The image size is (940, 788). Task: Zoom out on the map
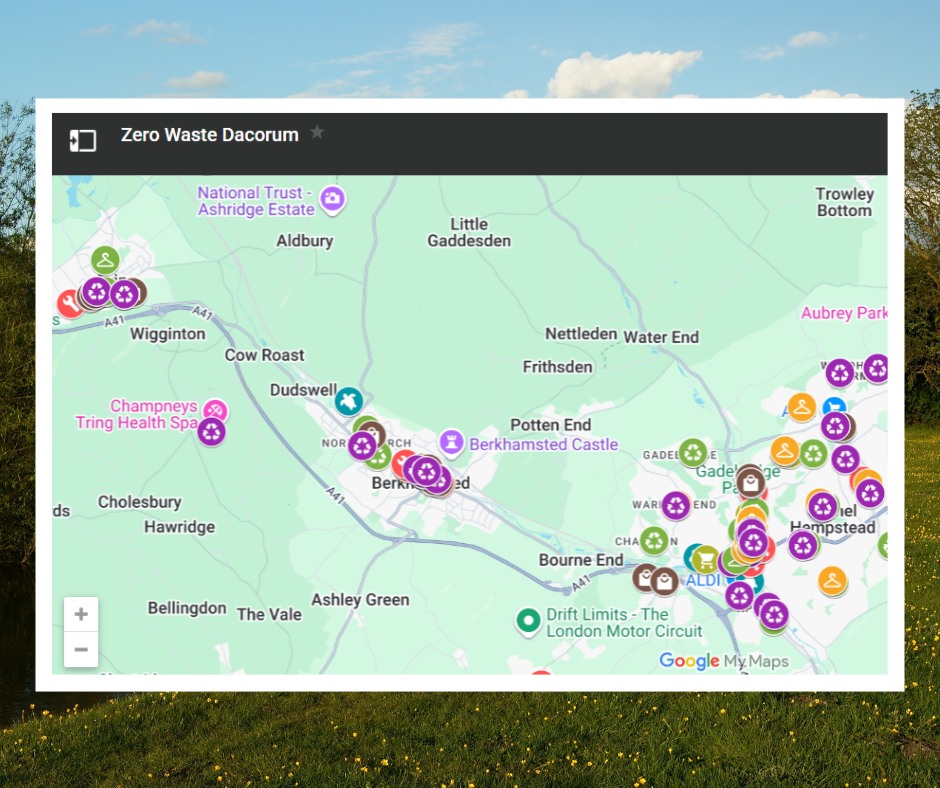pyautogui.click(x=81, y=649)
